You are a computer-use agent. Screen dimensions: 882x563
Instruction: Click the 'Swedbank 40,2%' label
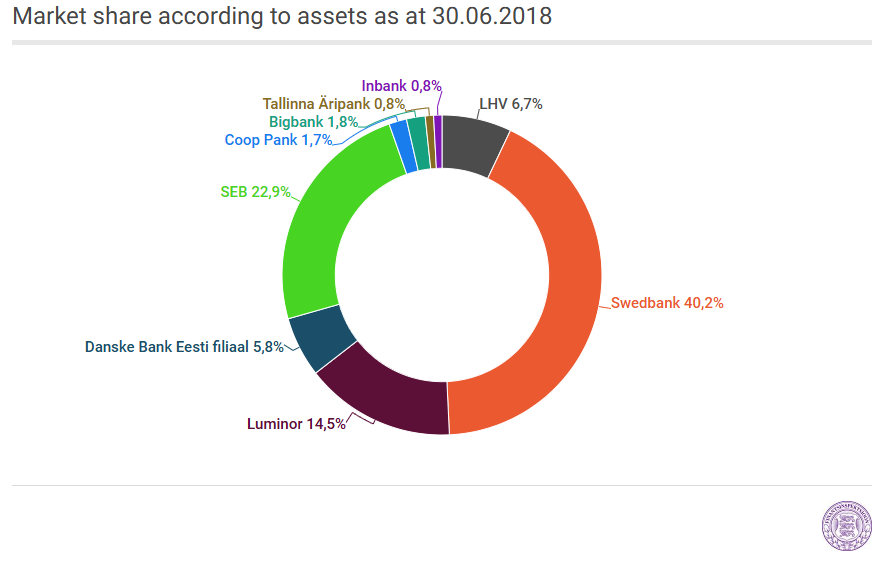[667, 303]
